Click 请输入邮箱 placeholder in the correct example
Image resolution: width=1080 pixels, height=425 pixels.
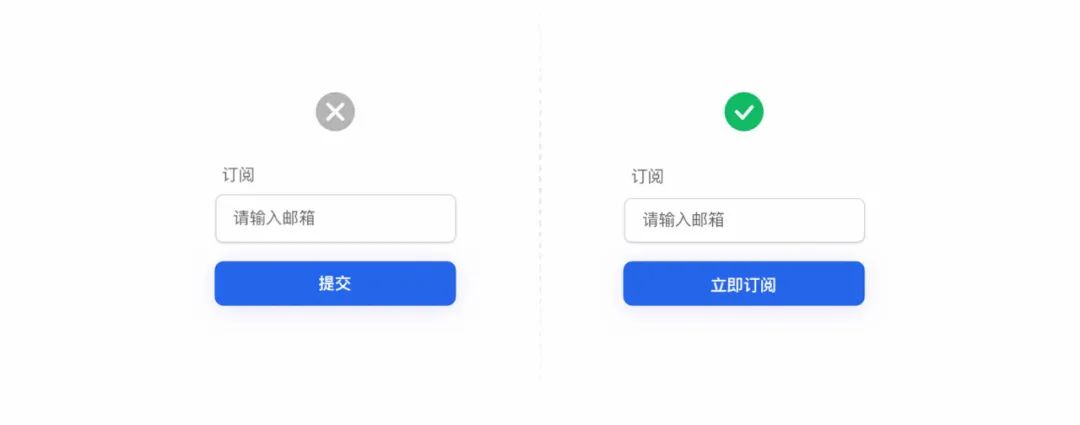(x=683, y=220)
